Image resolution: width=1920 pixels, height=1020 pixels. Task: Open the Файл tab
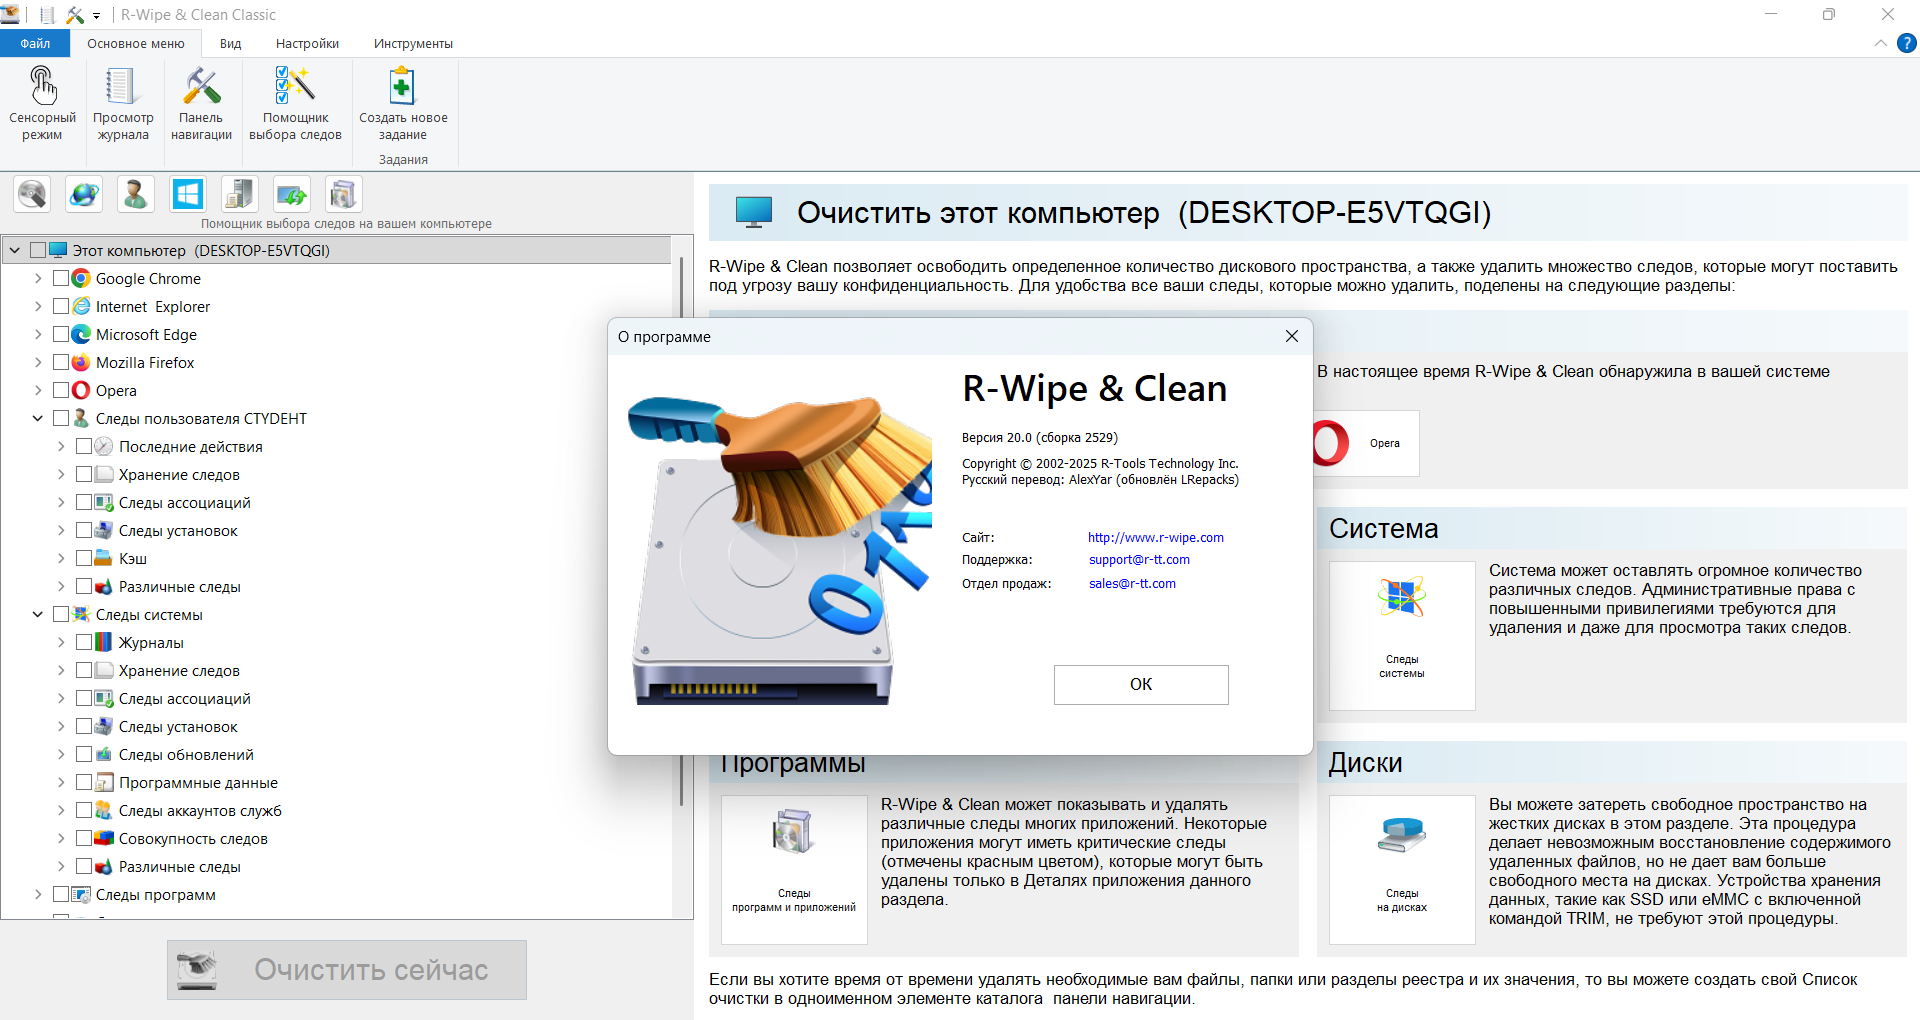point(35,43)
